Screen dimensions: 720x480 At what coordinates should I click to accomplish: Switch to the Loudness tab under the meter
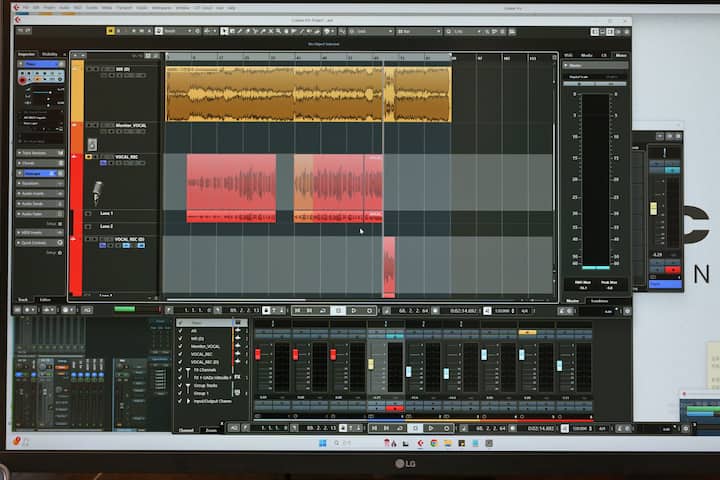[x=598, y=300]
